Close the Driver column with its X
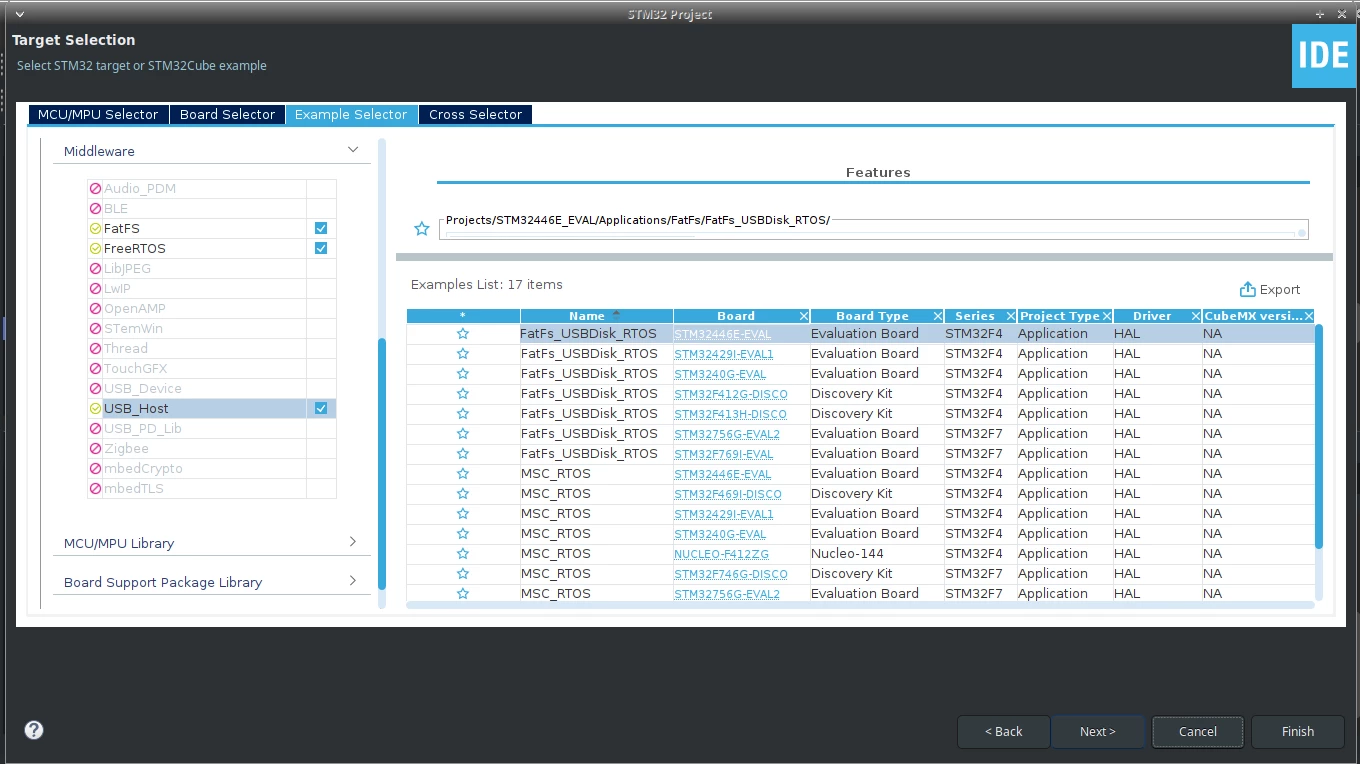This screenshot has height=764, width=1360. 1195,316
